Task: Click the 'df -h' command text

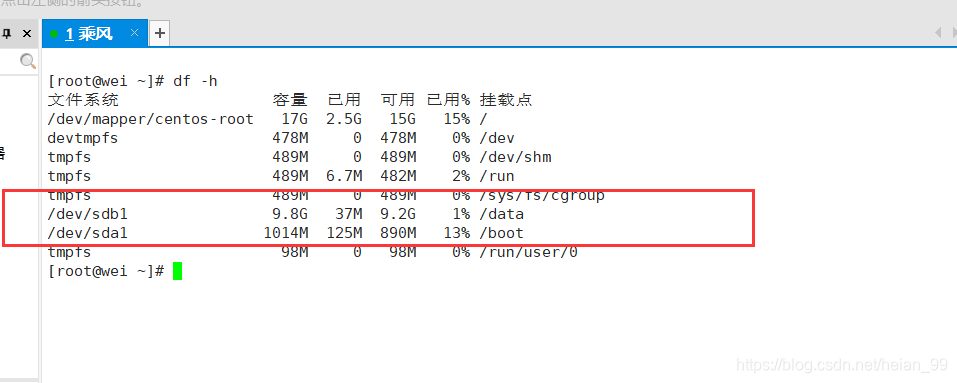Action: [x=195, y=81]
